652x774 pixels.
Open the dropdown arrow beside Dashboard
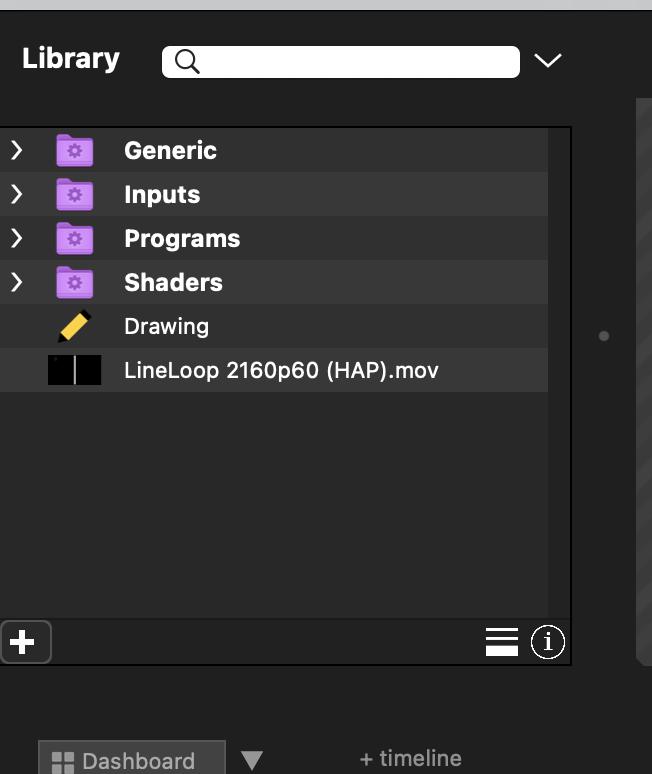pos(252,761)
